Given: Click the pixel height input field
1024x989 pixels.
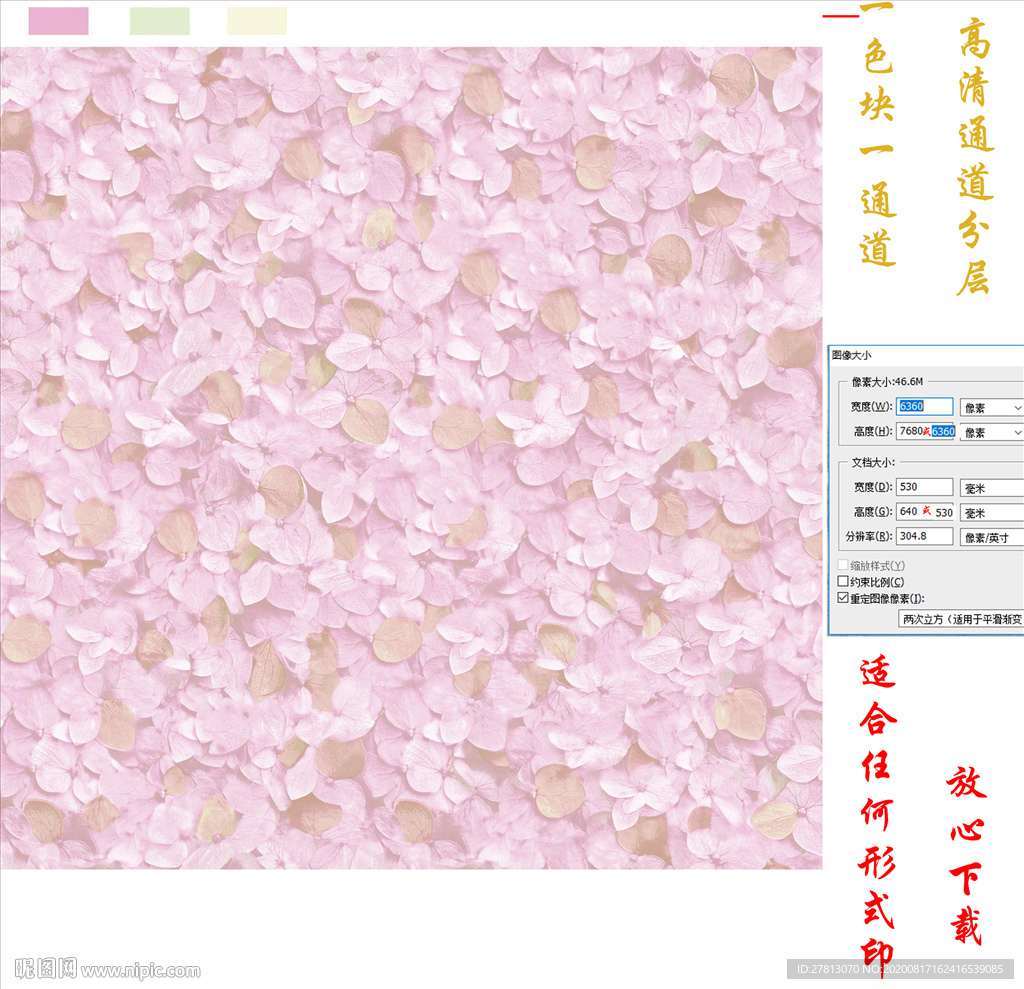Looking at the screenshot, I should [x=924, y=431].
